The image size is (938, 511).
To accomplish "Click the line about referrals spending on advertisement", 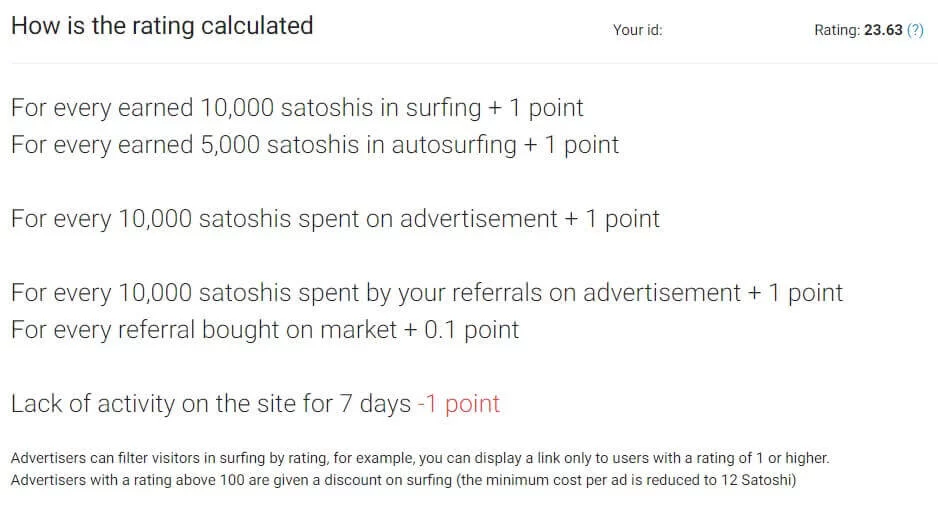I will 427,293.
